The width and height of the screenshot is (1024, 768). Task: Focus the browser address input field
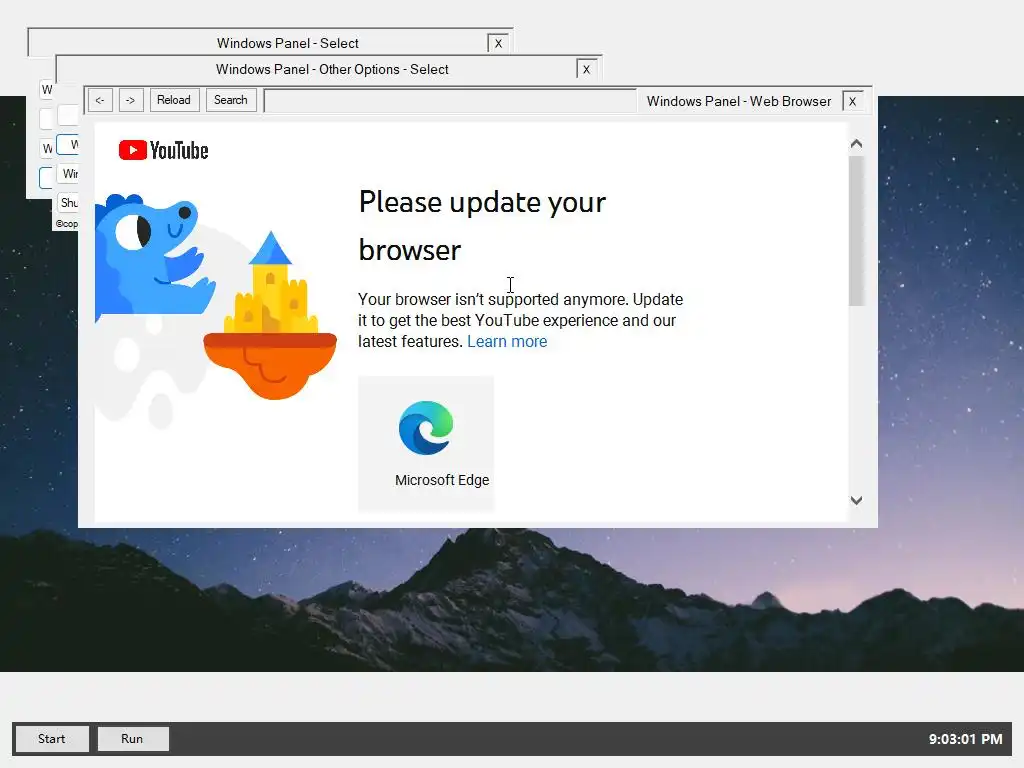[x=450, y=101]
